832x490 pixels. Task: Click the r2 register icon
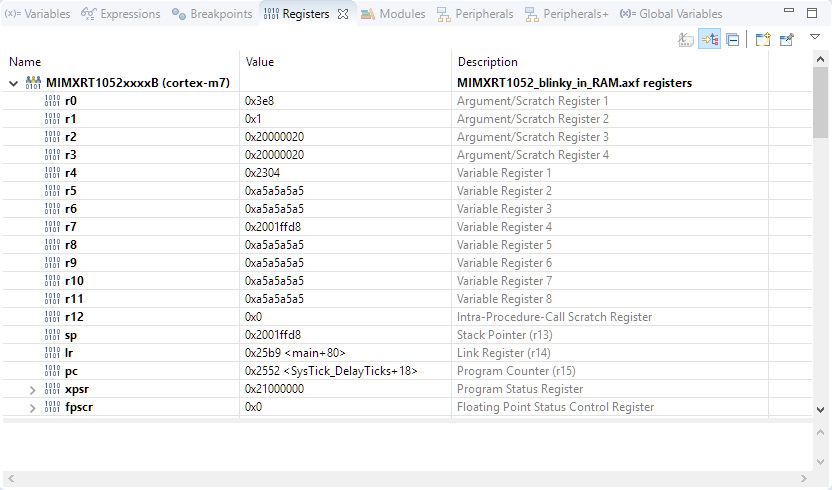coord(53,137)
